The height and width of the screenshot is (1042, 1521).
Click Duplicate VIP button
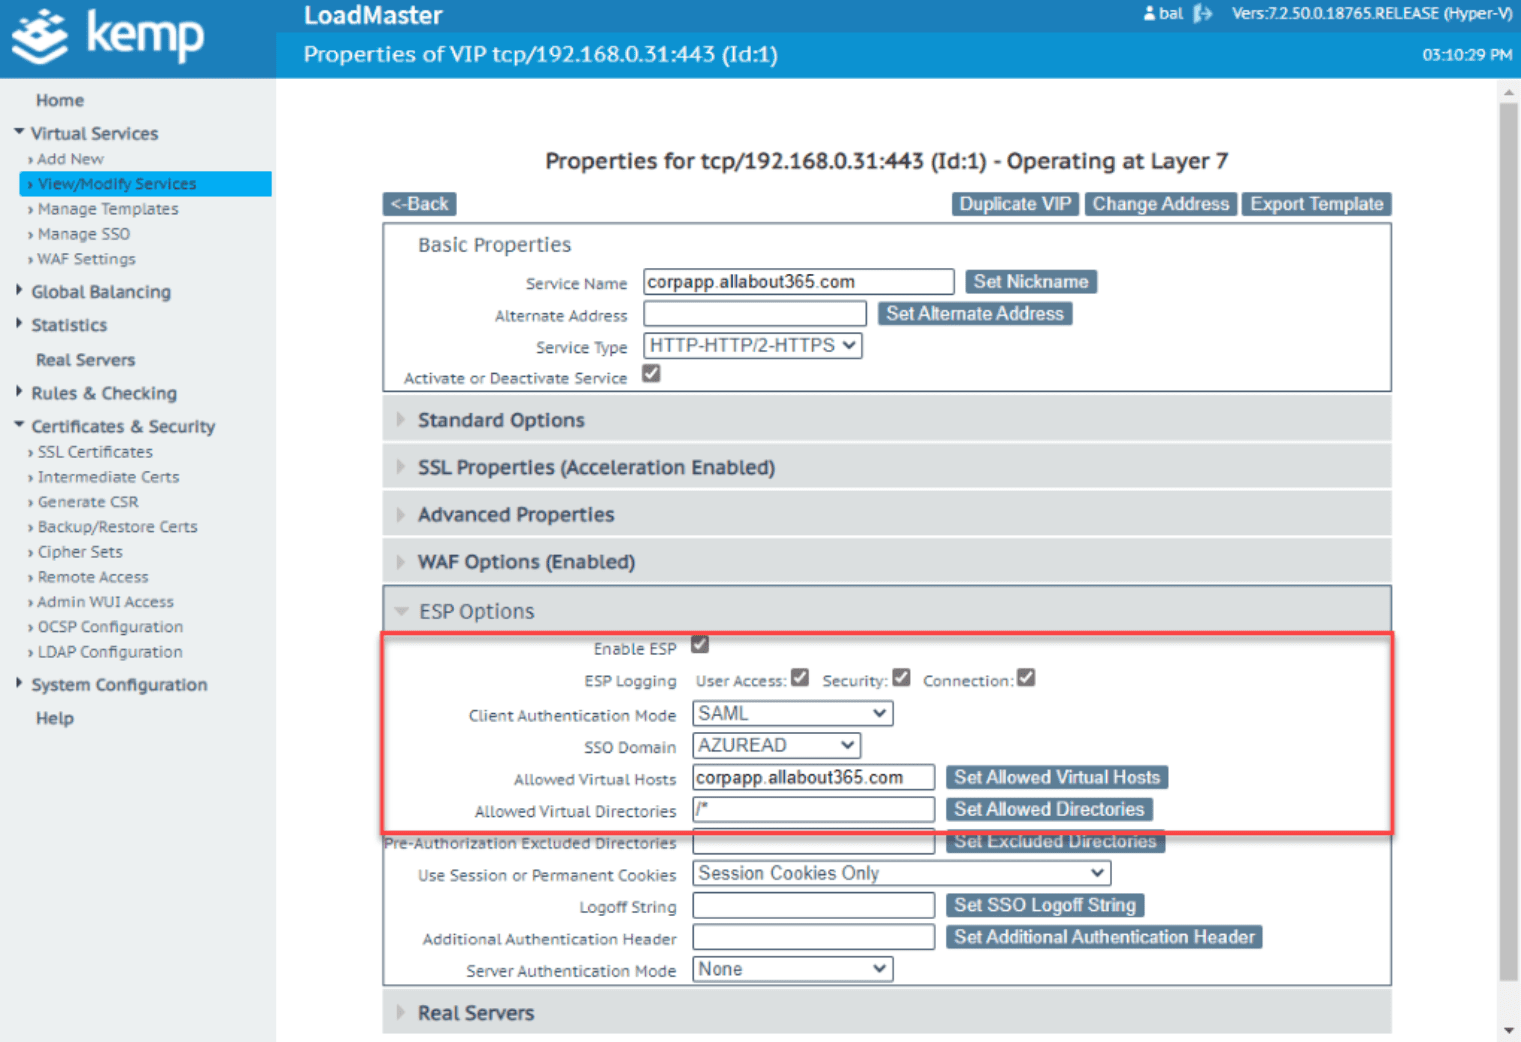[x=1015, y=204]
